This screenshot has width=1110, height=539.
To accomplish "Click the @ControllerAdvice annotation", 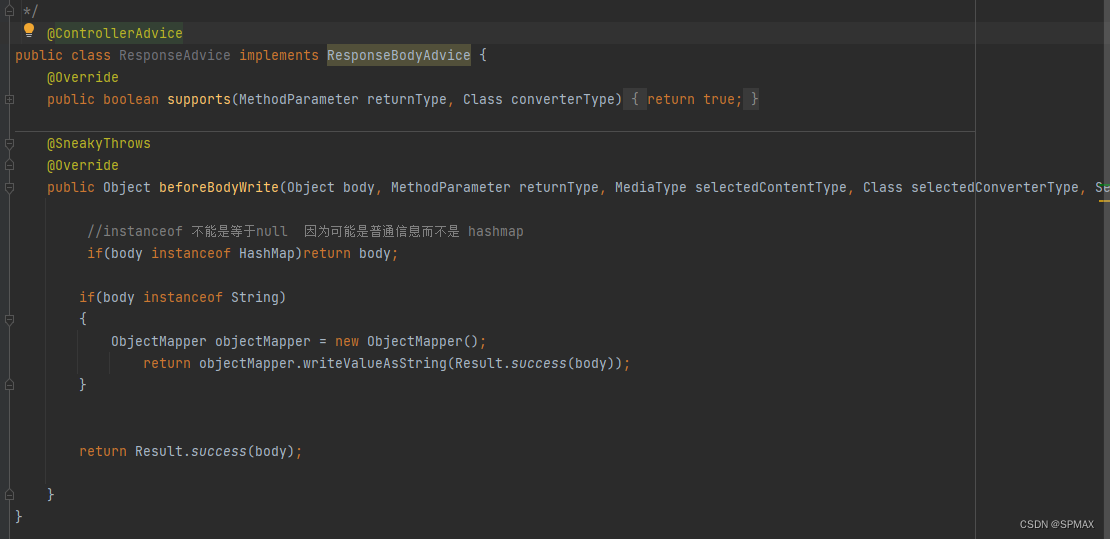I will pyautogui.click(x=115, y=33).
